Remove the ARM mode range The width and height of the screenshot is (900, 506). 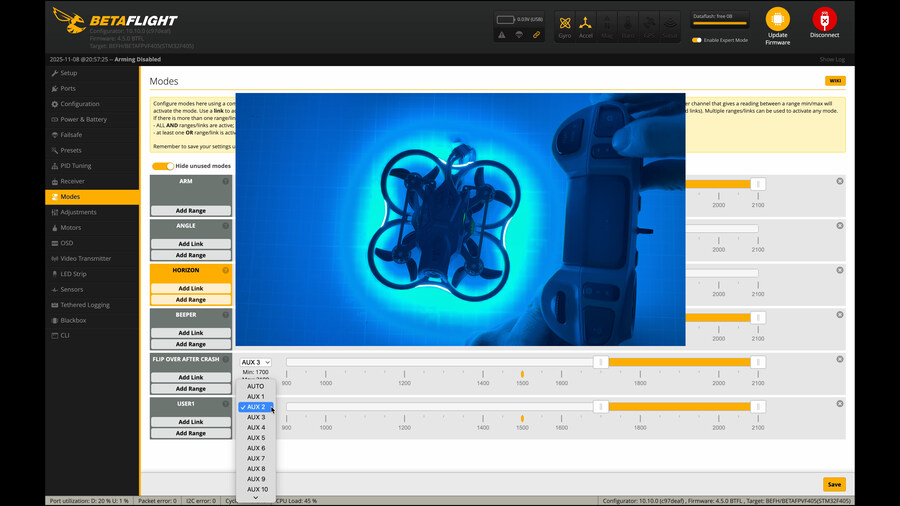pyautogui.click(x=840, y=181)
